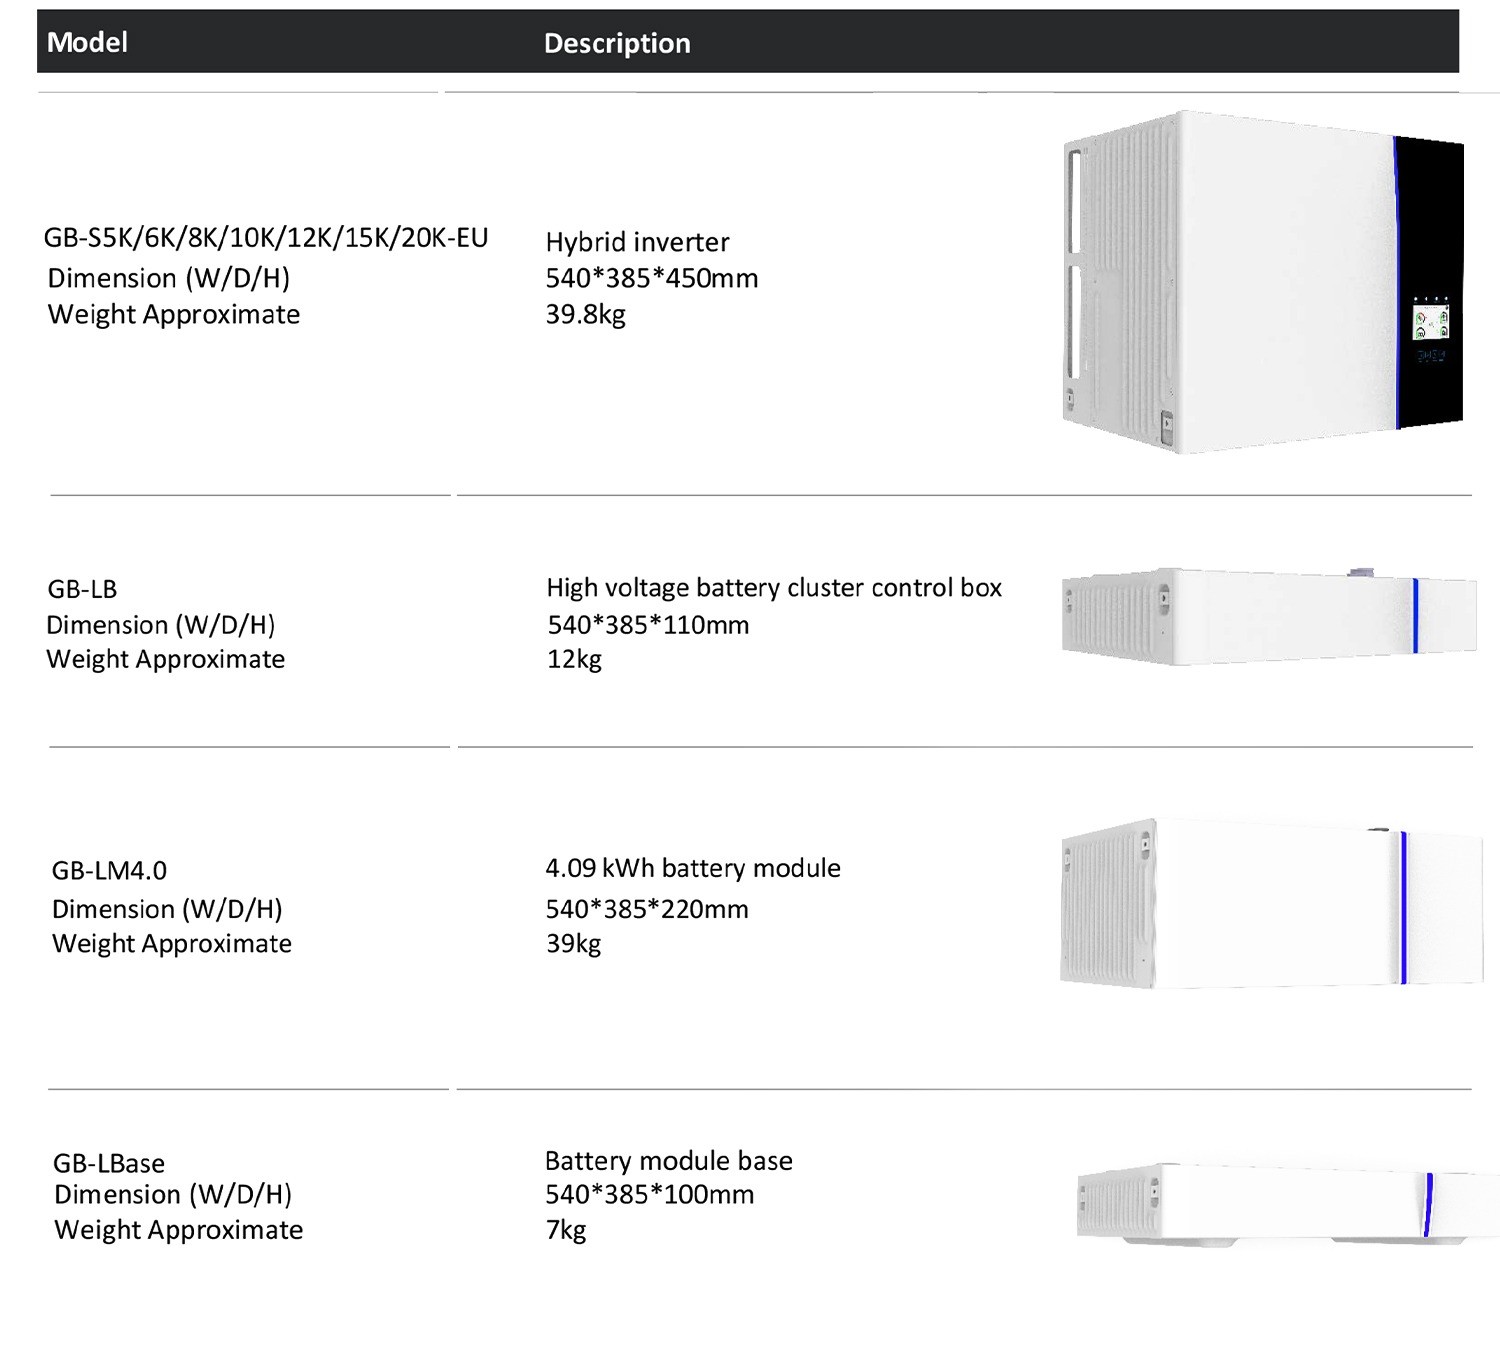Select the GB-LB model name
Image resolution: width=1500 pixels, height=1358 pixels.
pyautogui.click(x=83, y=589)
